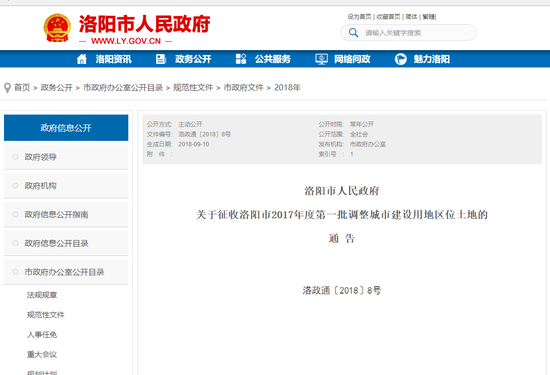Open 2018年 breadcrumb link
Screen dimensions: 550x375
[287, 88]
